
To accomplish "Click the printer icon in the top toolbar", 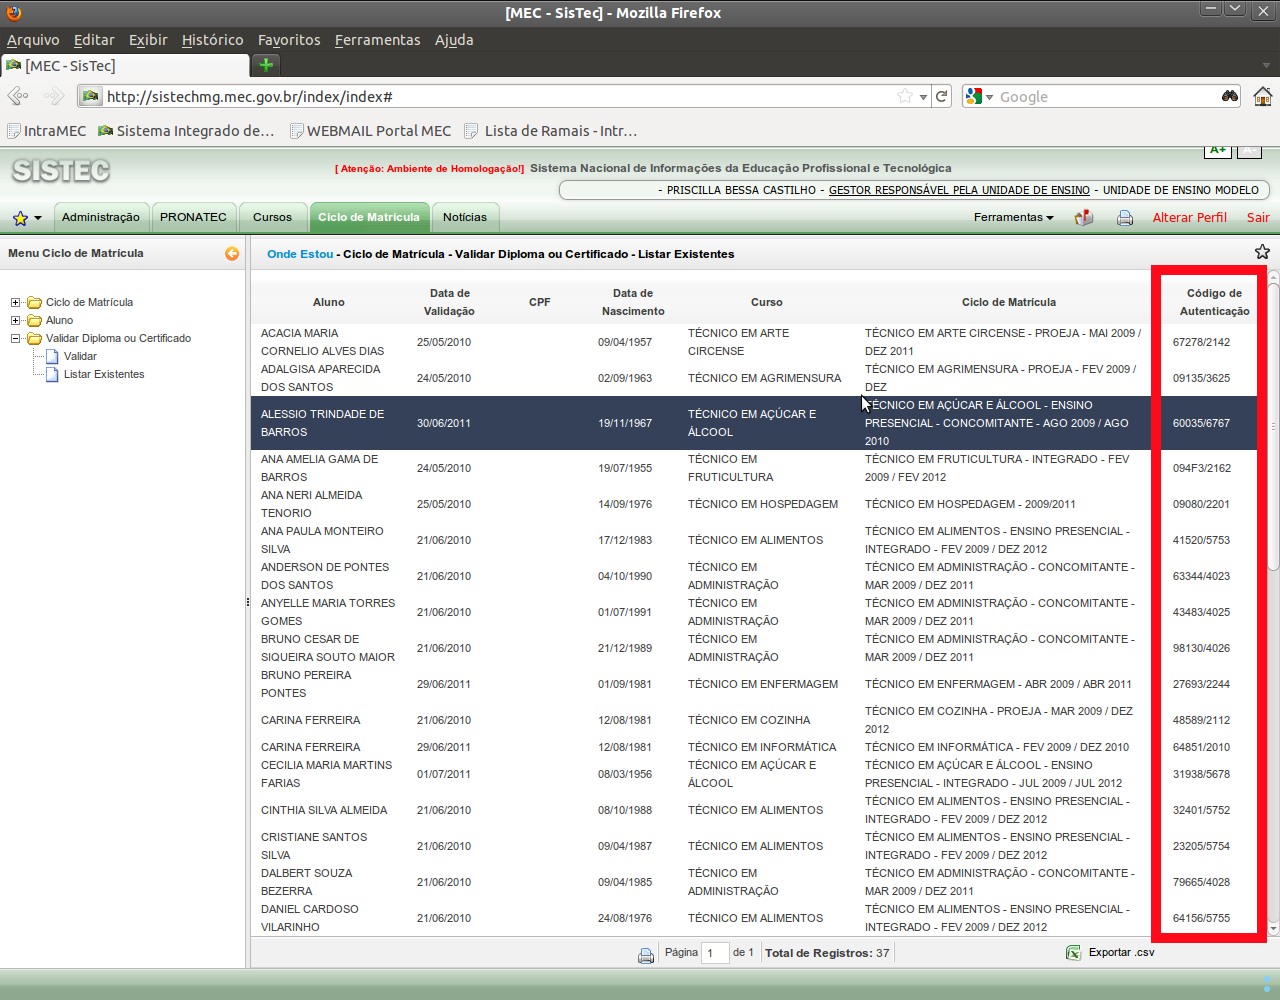I will [x=1125, y=218].
